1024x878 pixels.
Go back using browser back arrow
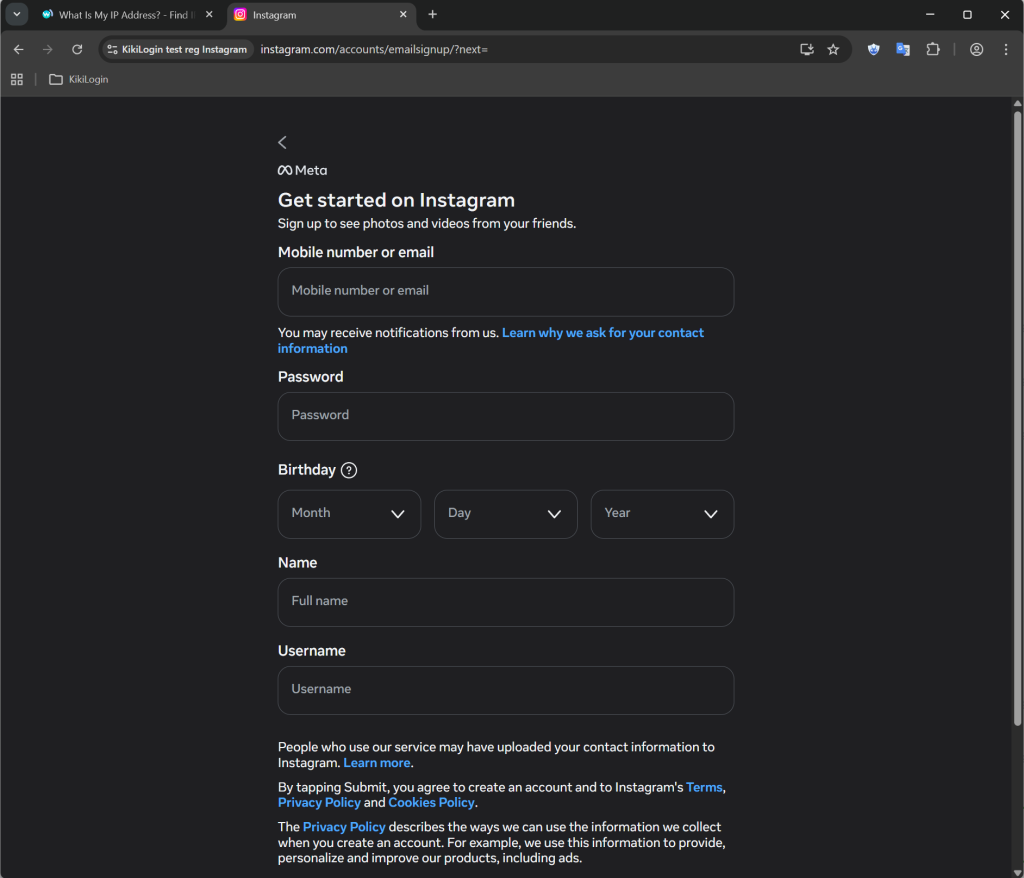(x=18, y=50)
